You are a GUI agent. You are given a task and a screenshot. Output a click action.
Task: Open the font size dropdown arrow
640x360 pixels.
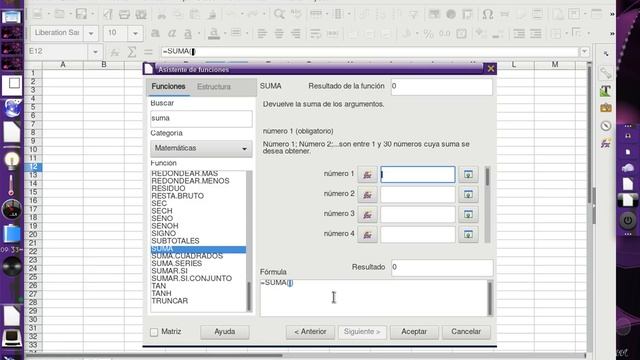click(x=135, y=33)
